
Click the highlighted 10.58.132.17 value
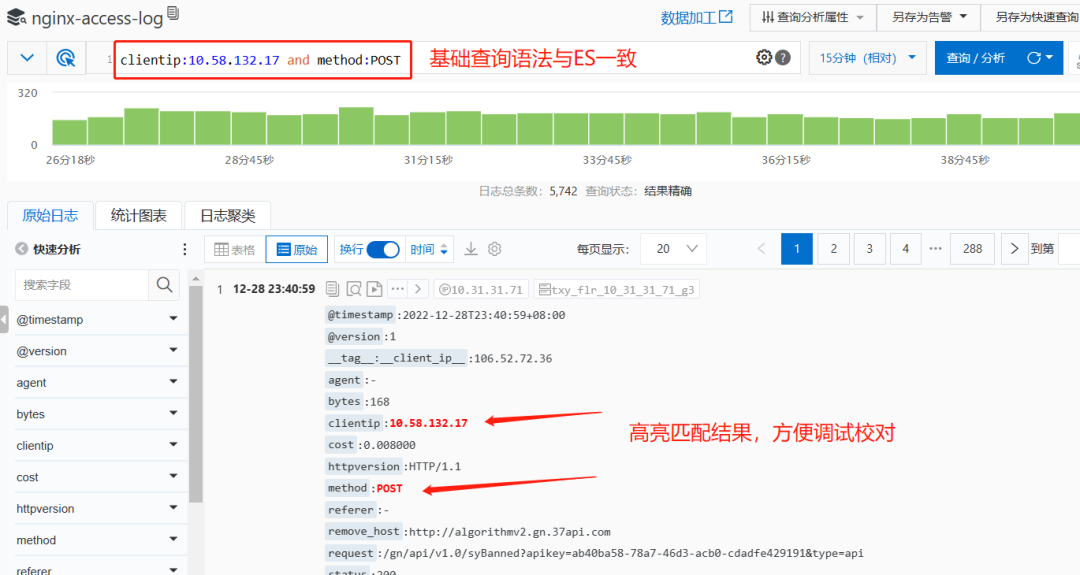click(428, 424)
